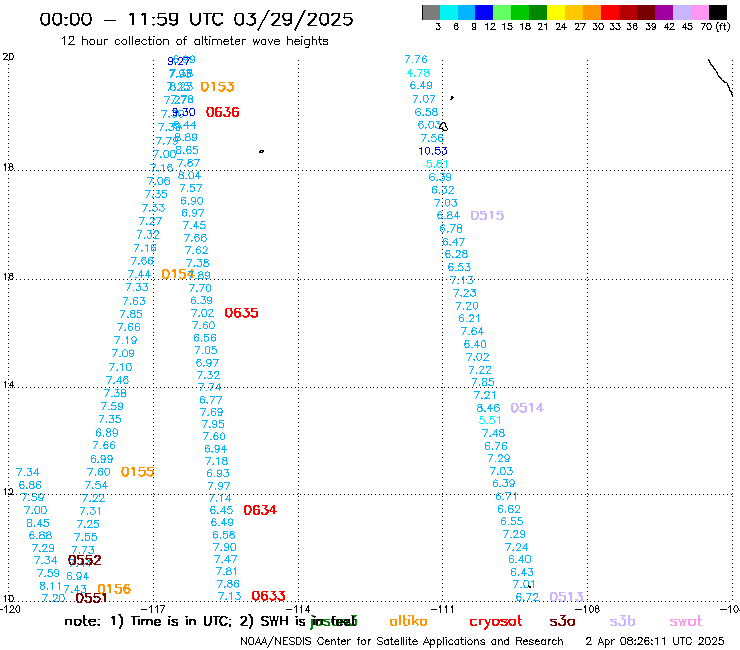Screen dimensions: 740x650
Task: Click the -108 longitude axis label
Action: [x=588, y=609]
